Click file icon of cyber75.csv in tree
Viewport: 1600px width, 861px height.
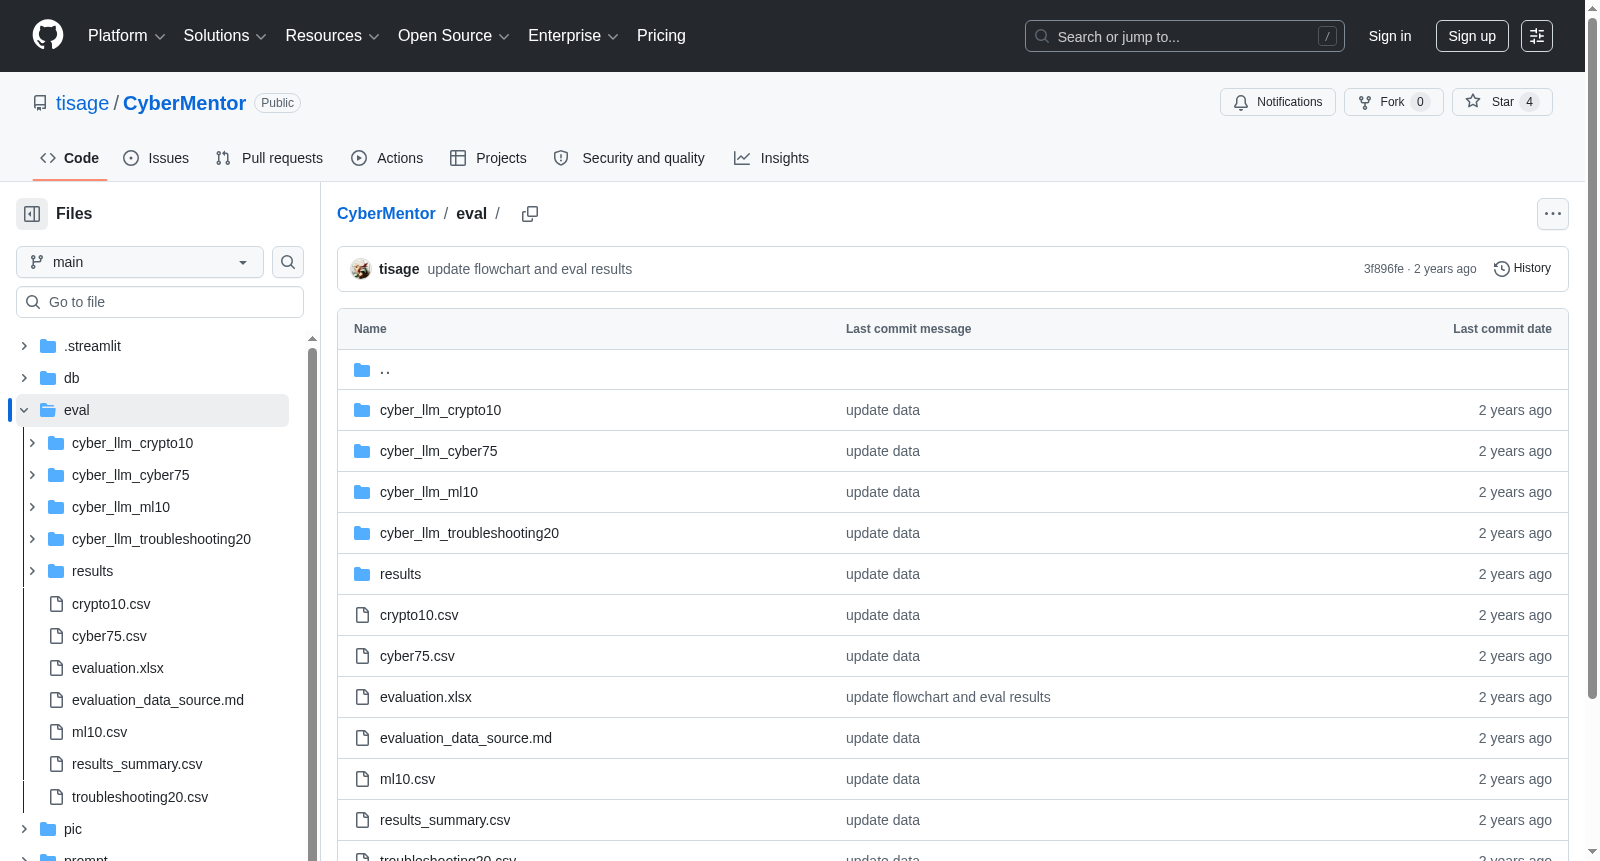[x=56, y=636]
